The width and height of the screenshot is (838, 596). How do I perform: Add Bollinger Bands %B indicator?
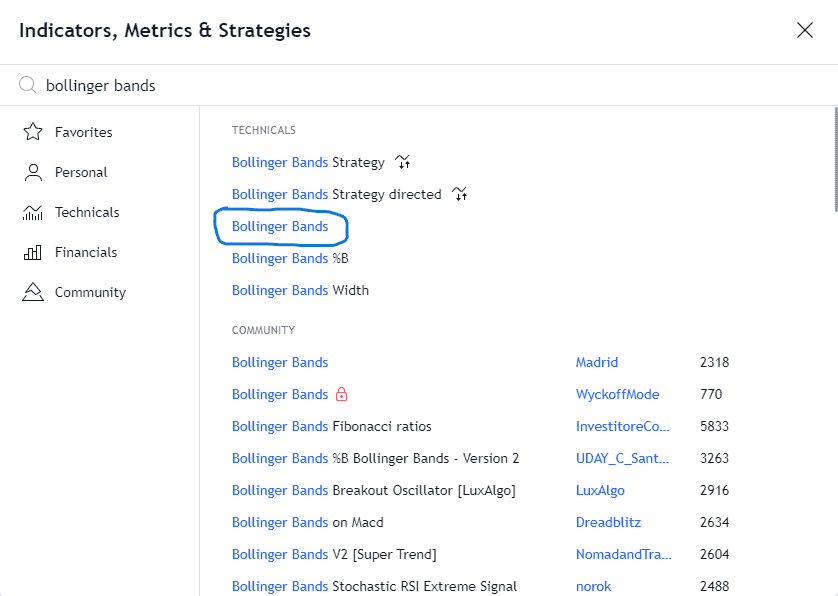click(290, 258)
